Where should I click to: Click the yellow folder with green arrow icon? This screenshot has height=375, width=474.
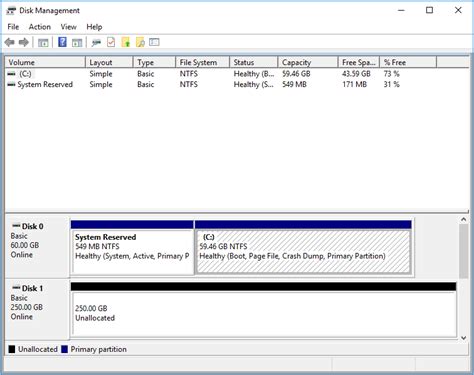[x=126, y=42]
